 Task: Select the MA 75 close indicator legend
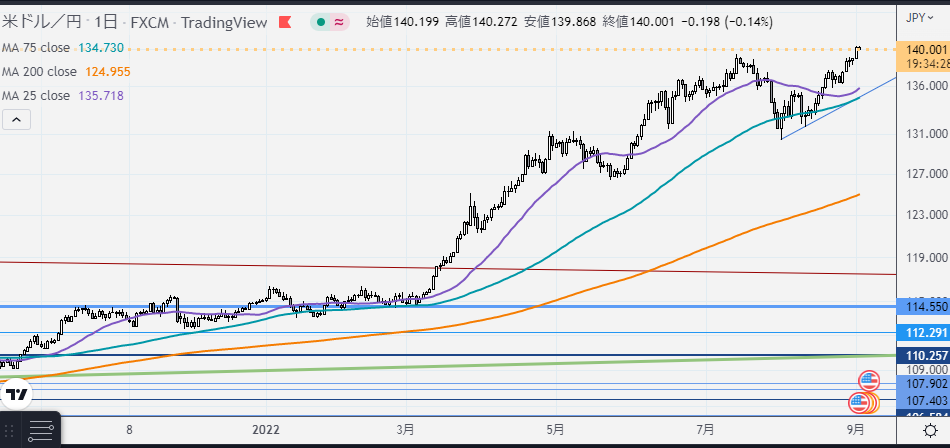tap(36, 47)
